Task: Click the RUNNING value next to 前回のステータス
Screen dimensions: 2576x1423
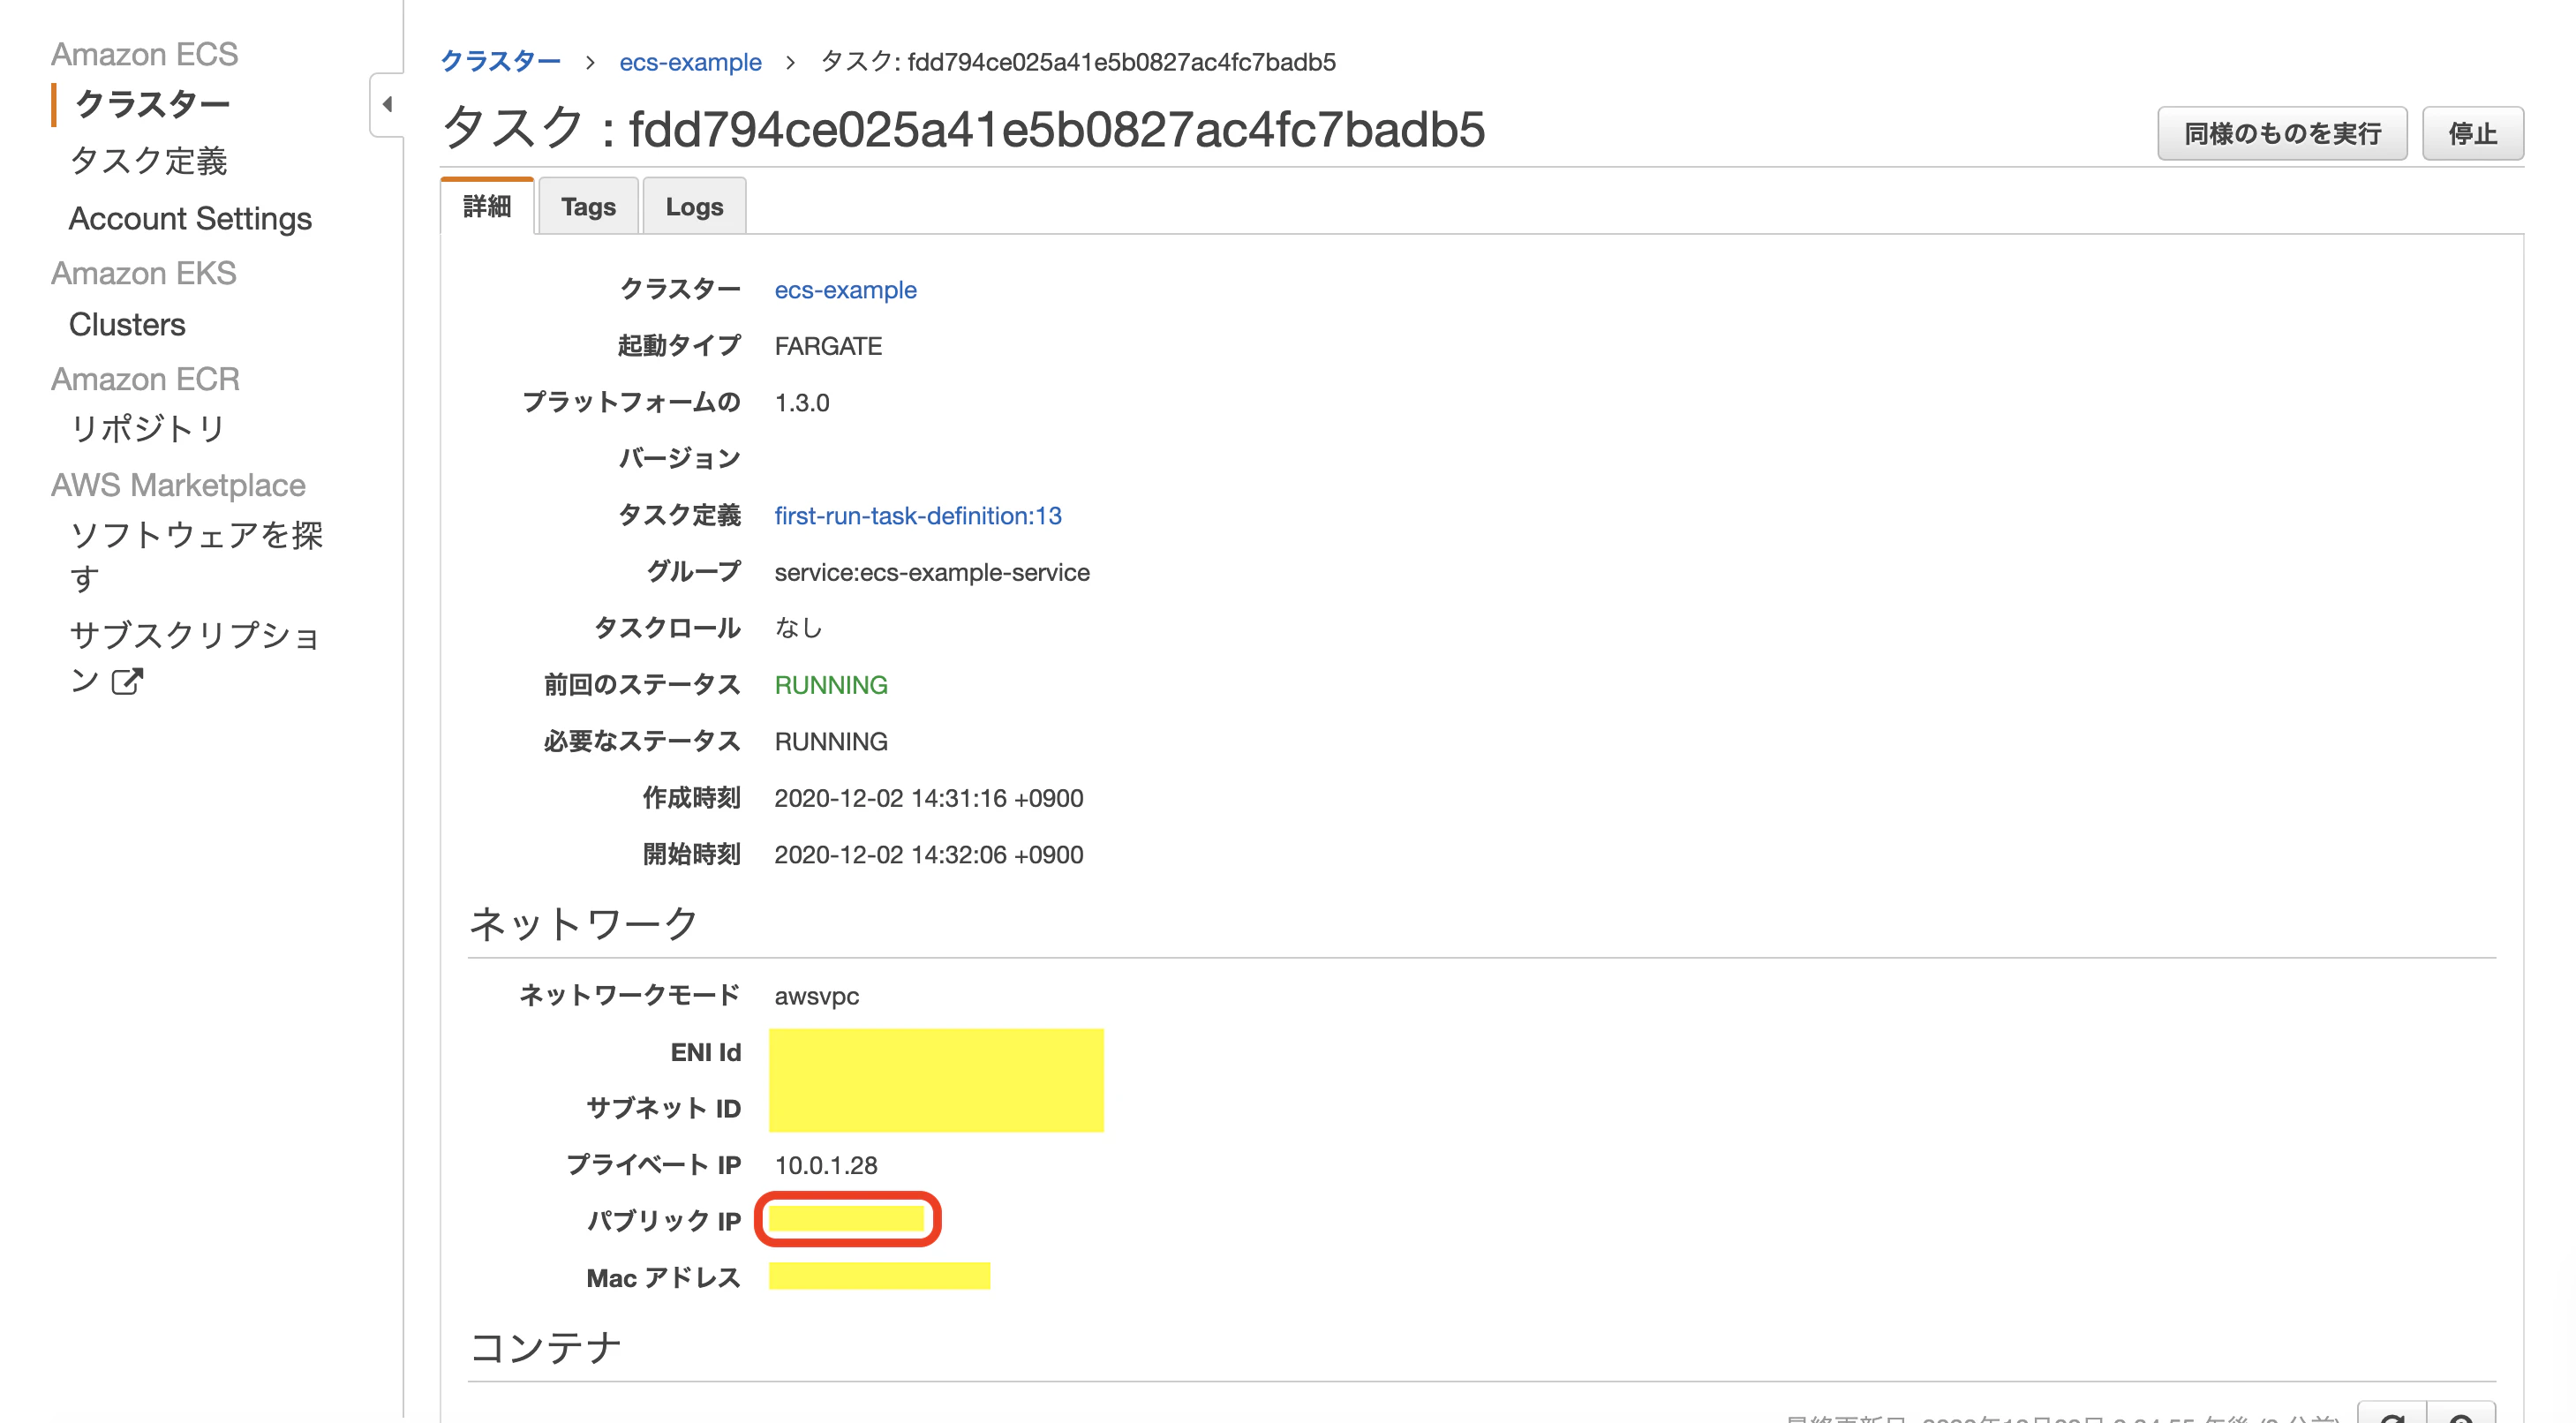Action: 831,685
